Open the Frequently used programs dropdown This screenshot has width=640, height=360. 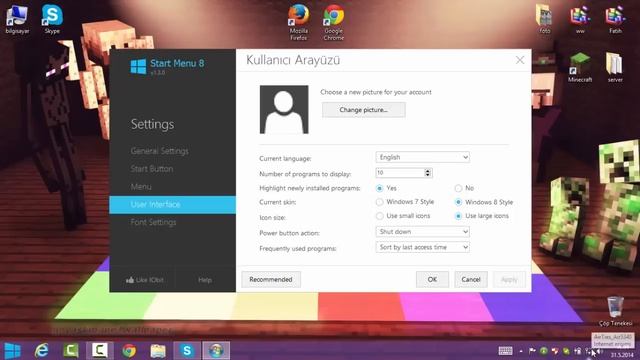point(422,247)
